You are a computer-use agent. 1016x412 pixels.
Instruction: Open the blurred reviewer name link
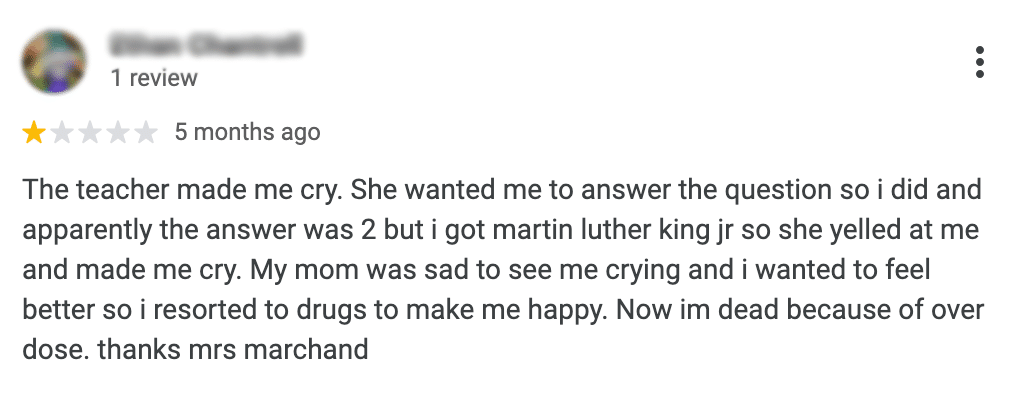pos(207,46)
